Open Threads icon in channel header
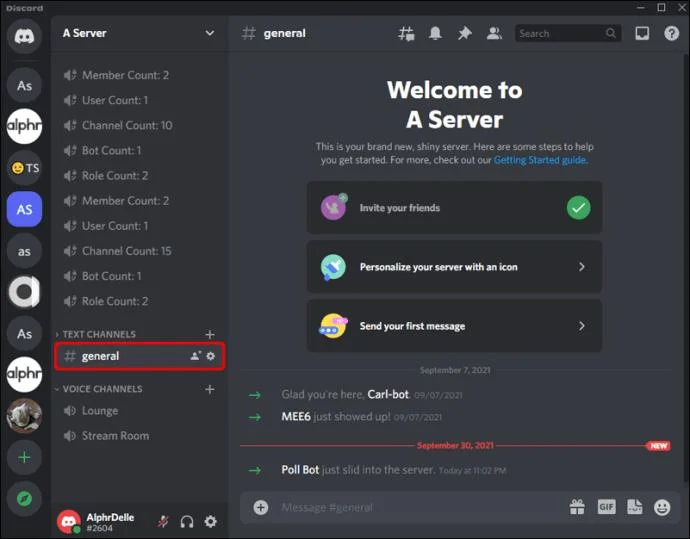The width and height of the screenshot is (690, 539). coord(406,33)
